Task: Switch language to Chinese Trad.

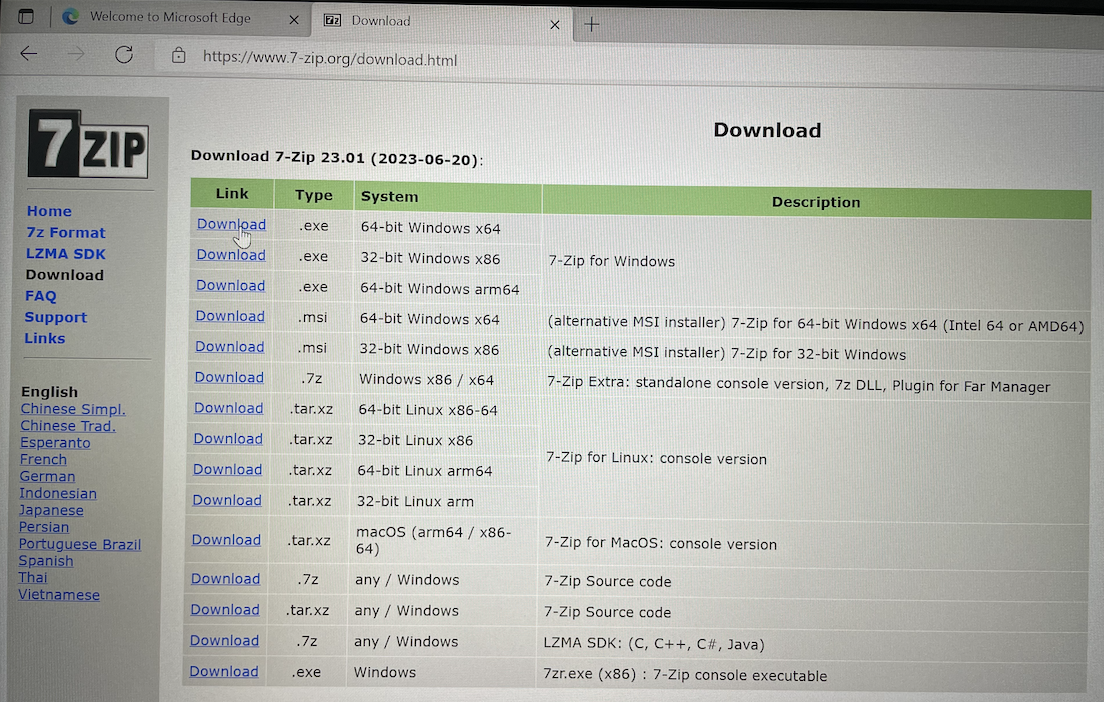Action: pos(68,426)
